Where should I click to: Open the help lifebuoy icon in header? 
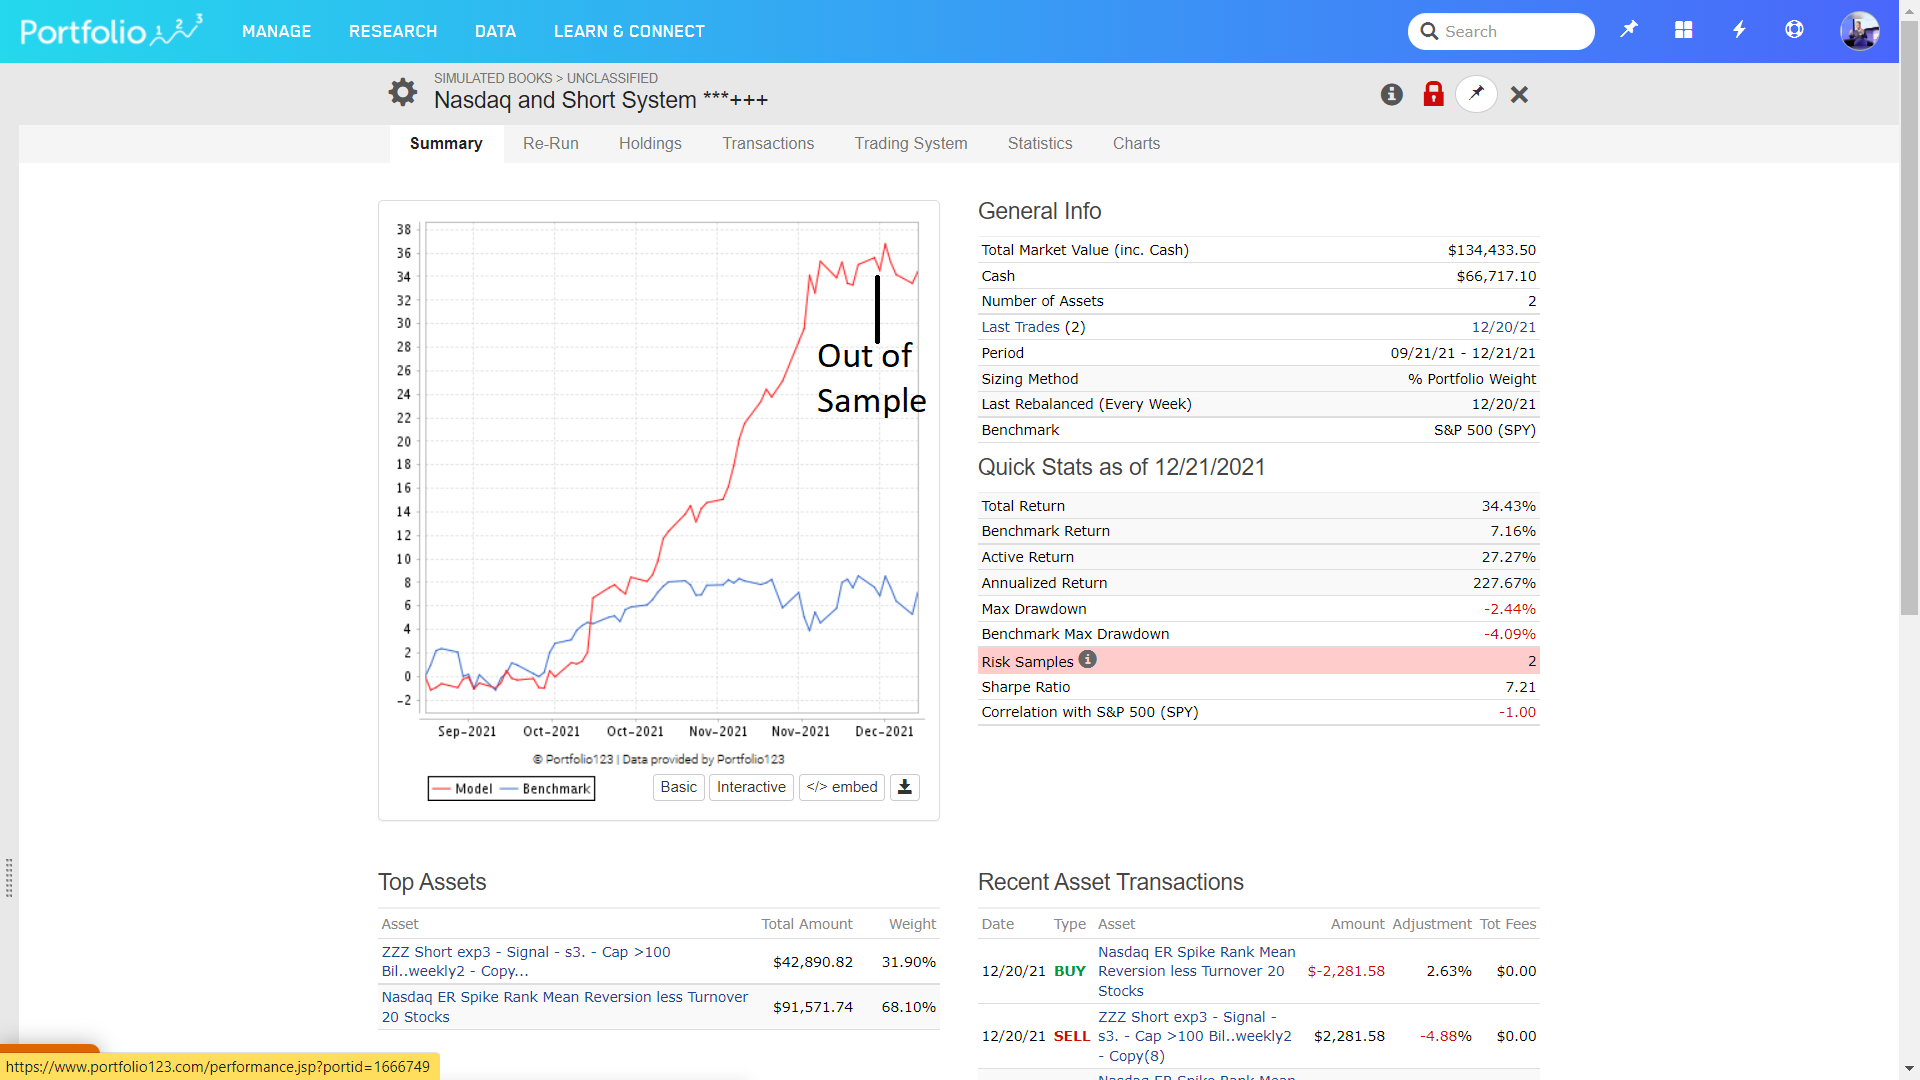pos(1794,30)
